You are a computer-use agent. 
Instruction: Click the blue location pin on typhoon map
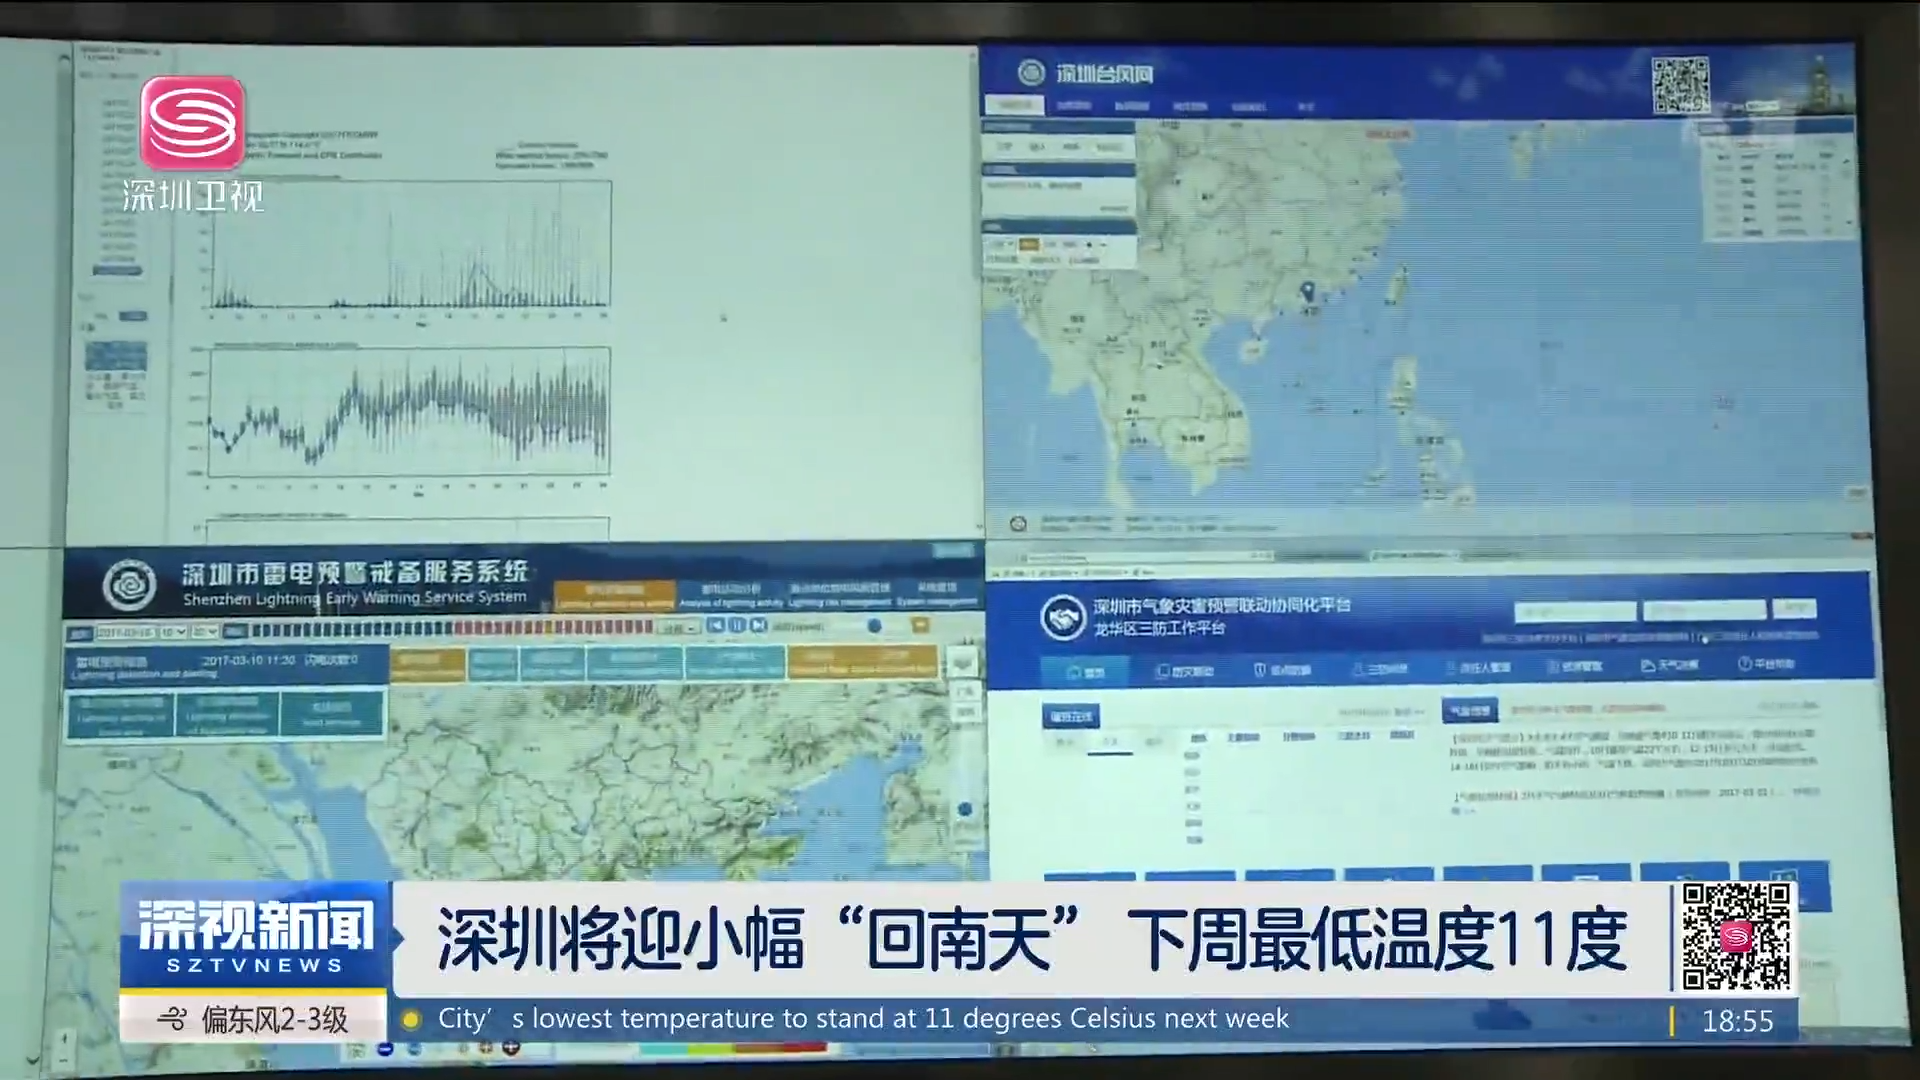coord(1307,291)
